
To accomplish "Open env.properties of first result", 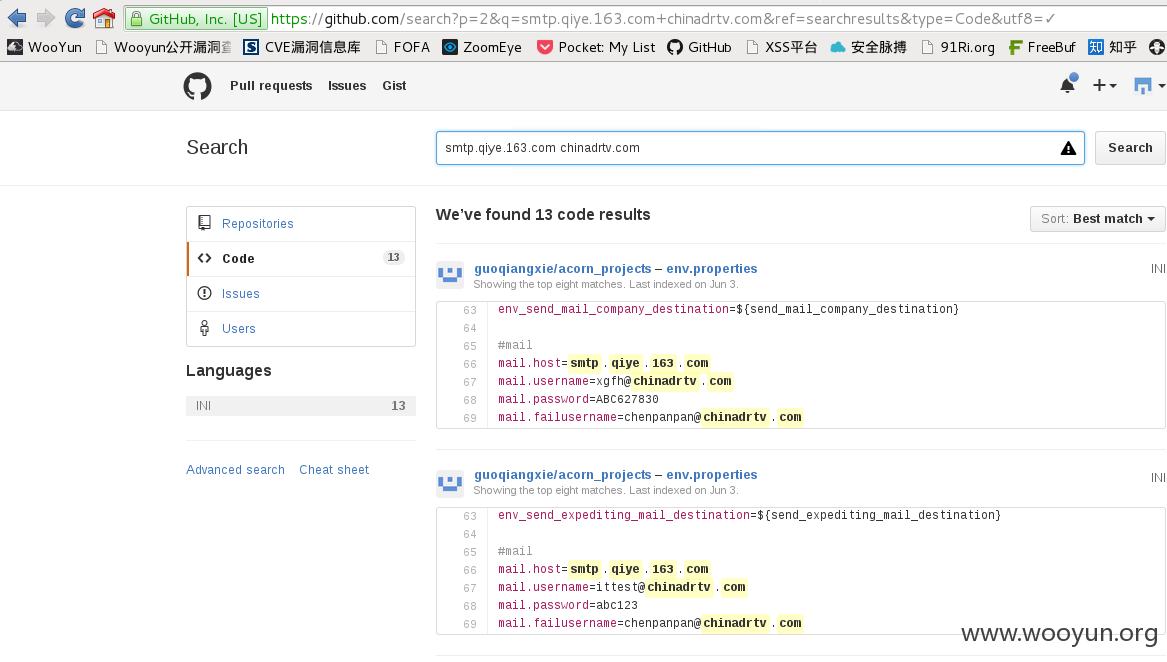I will coord(712,269).
